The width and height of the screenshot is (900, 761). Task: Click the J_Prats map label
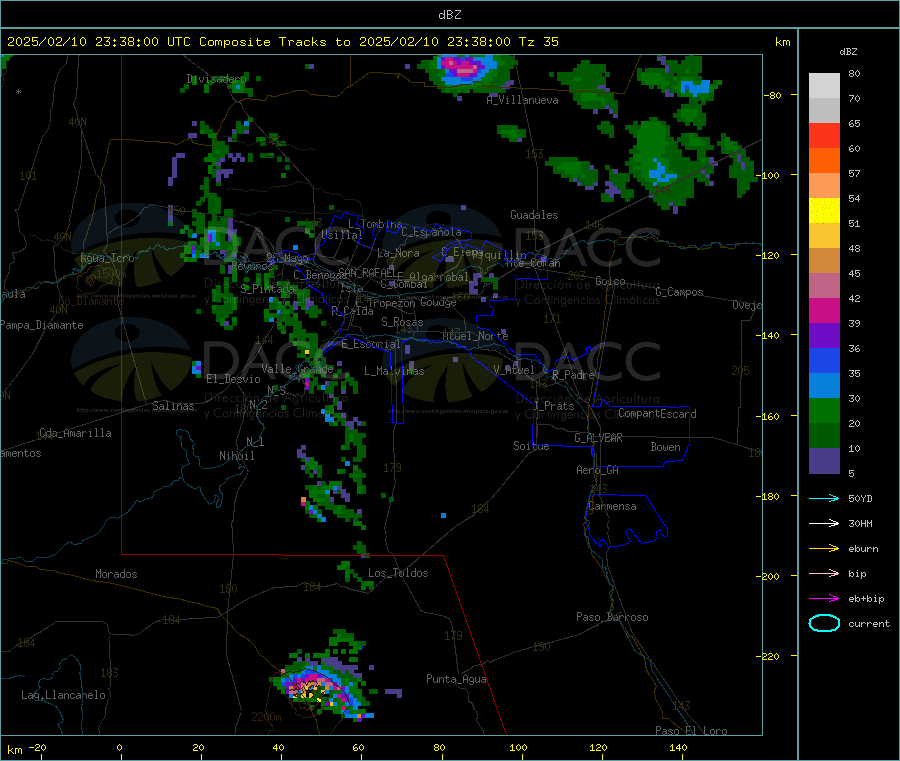tap(553, 406)
